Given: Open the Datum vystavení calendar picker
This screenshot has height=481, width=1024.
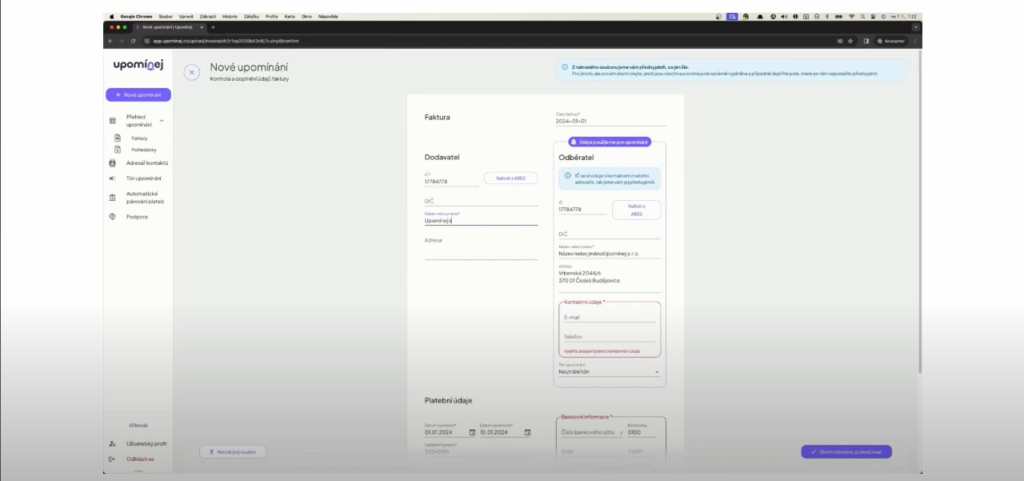Looking at the screenshot, I should [472, 432].
